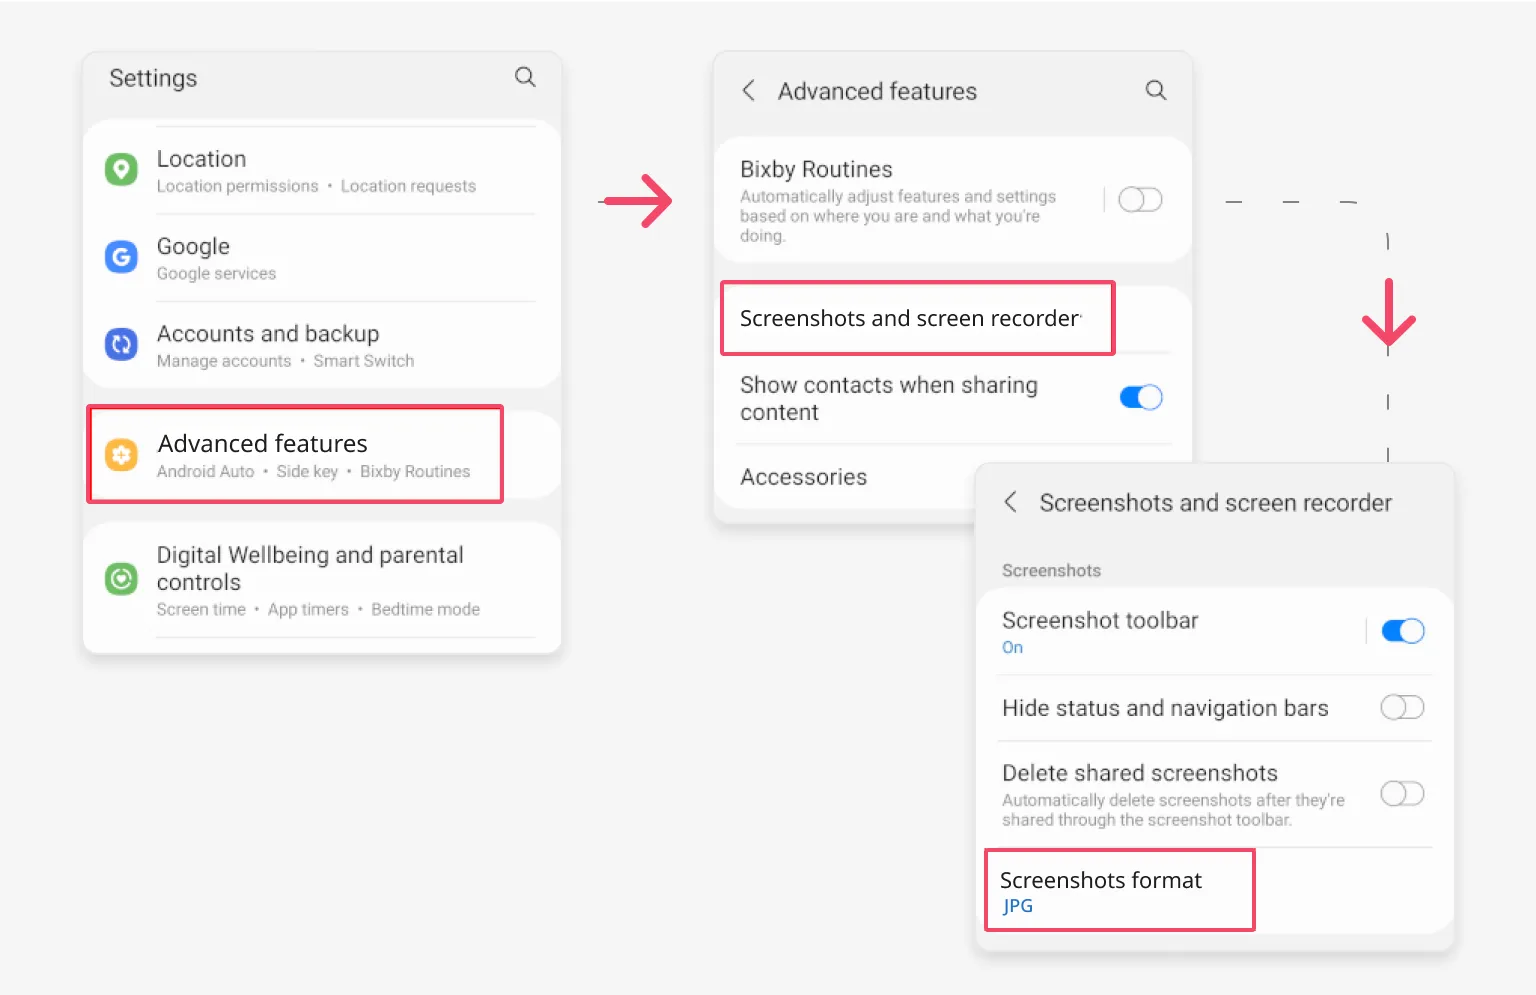Open Digital Wellbeing and parental controls

tap(322, 580)
